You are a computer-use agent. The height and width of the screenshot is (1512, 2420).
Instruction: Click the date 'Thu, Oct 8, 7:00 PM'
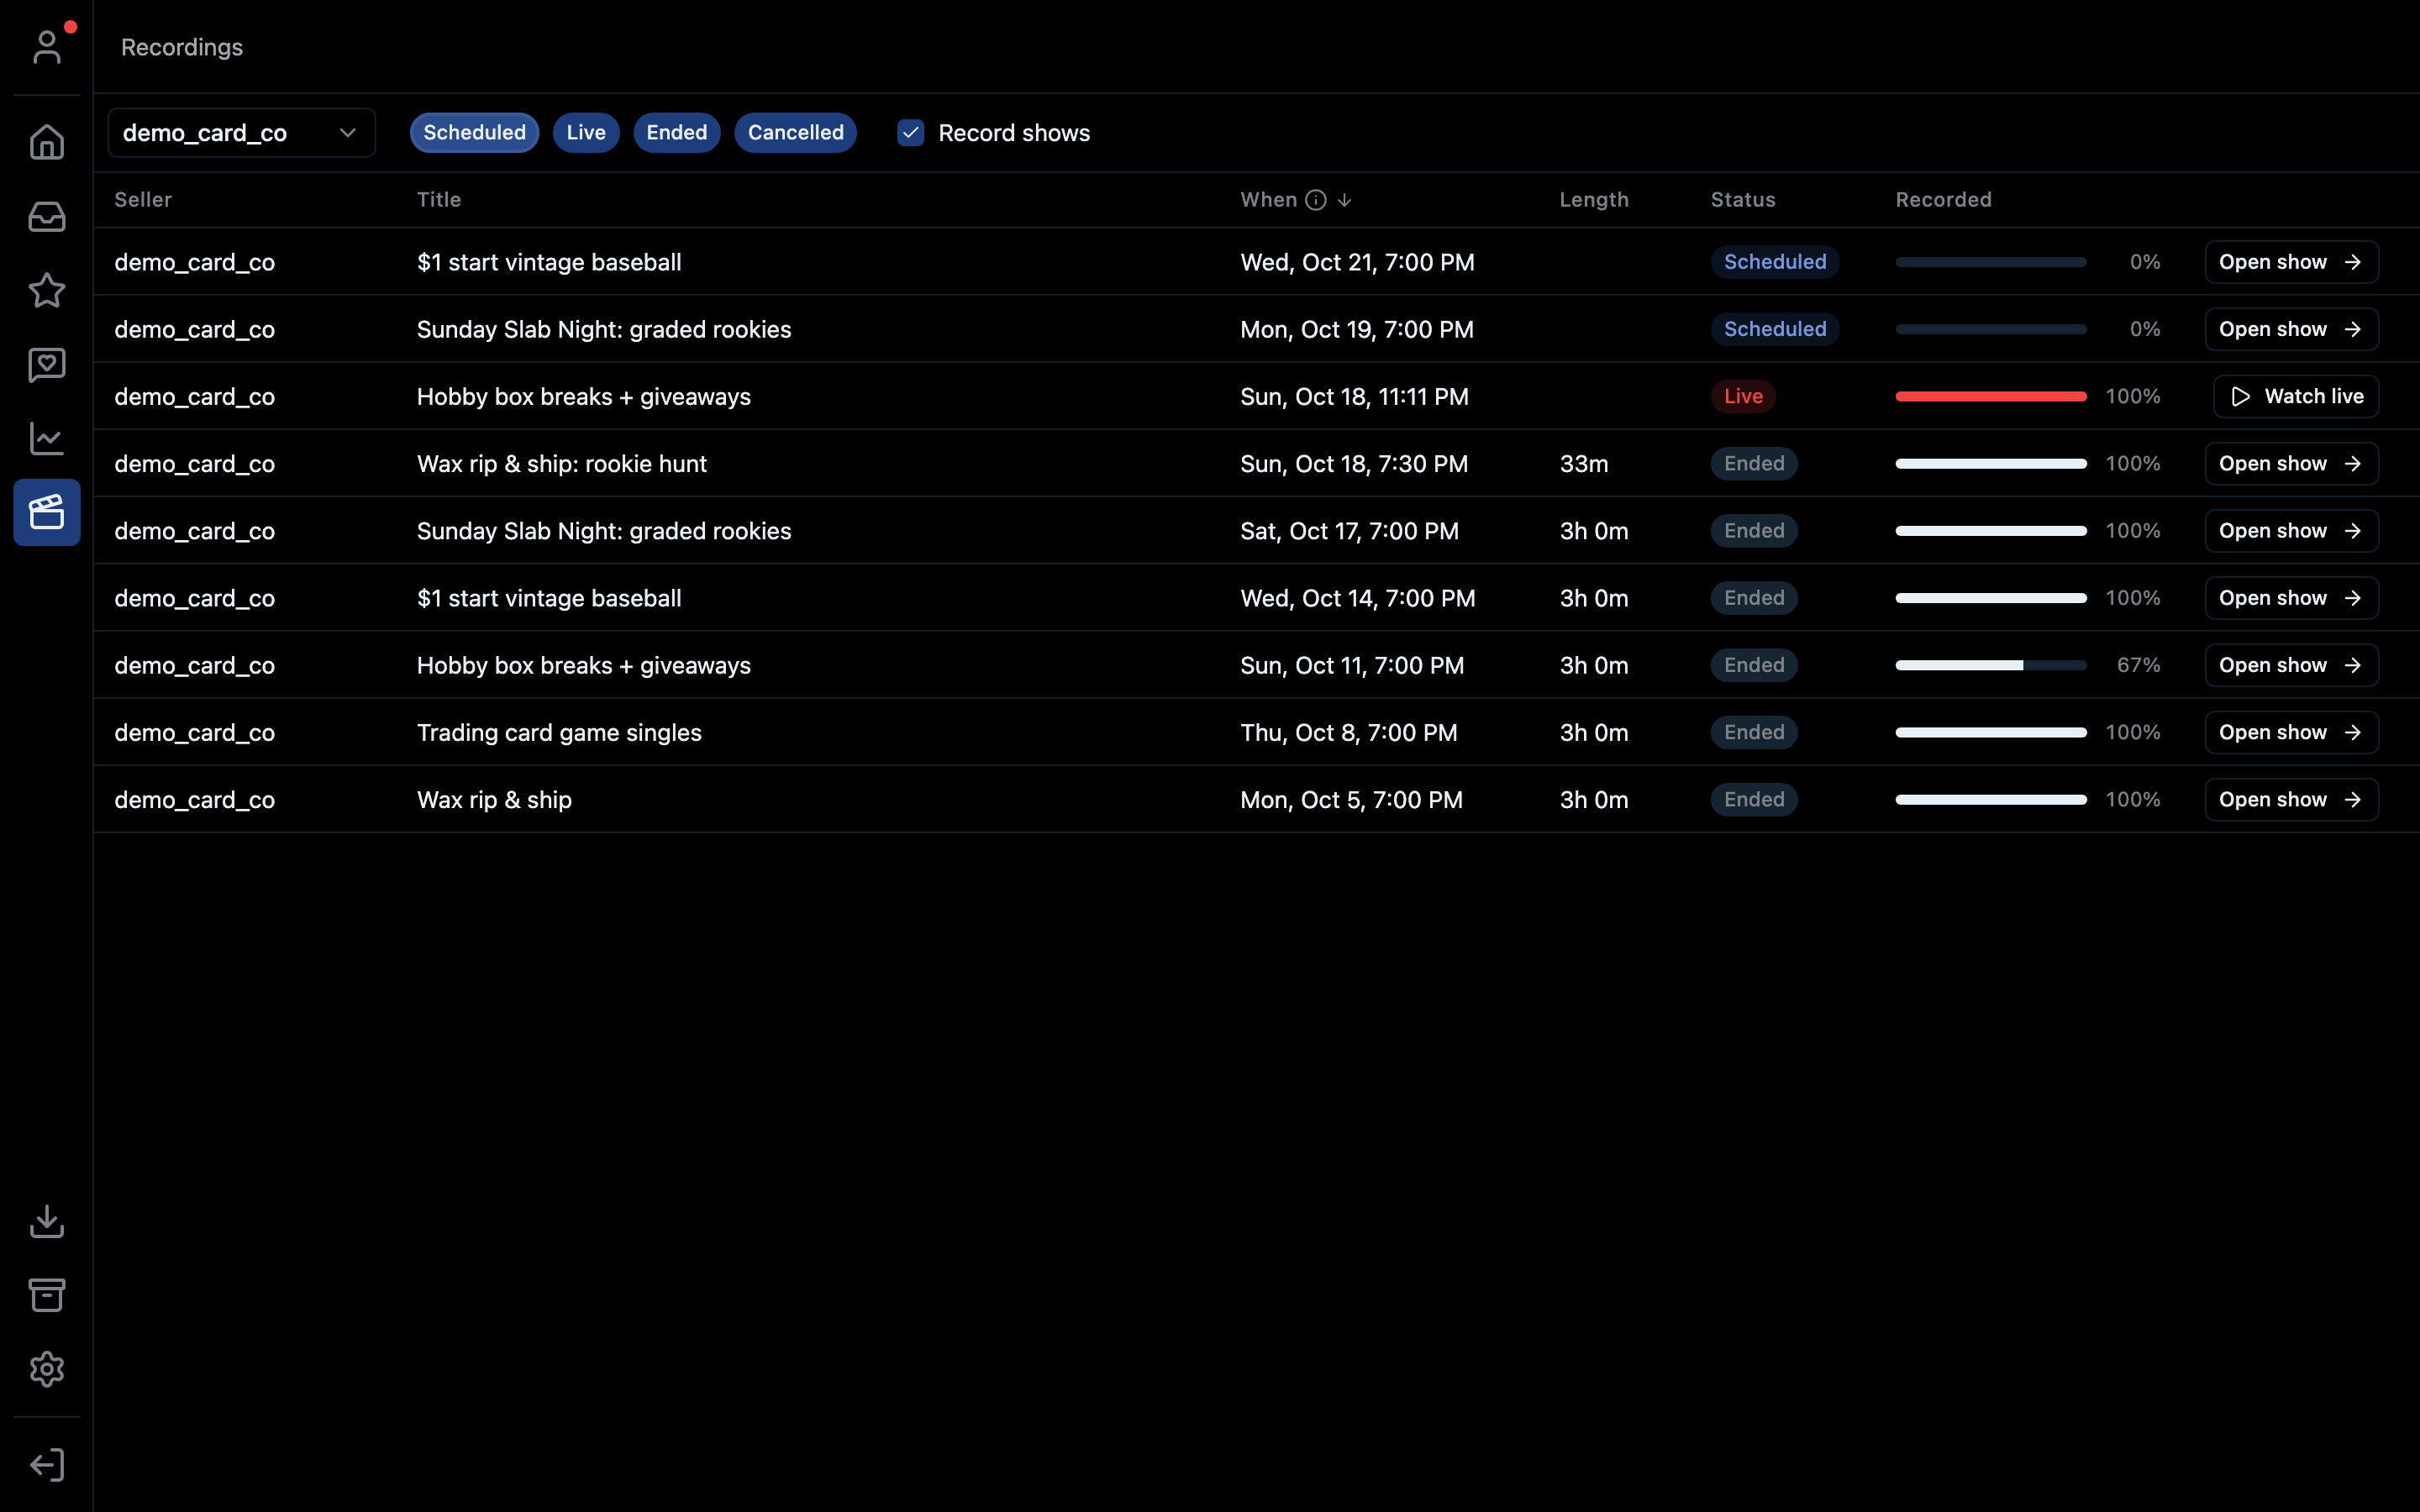click(1349, 732)
